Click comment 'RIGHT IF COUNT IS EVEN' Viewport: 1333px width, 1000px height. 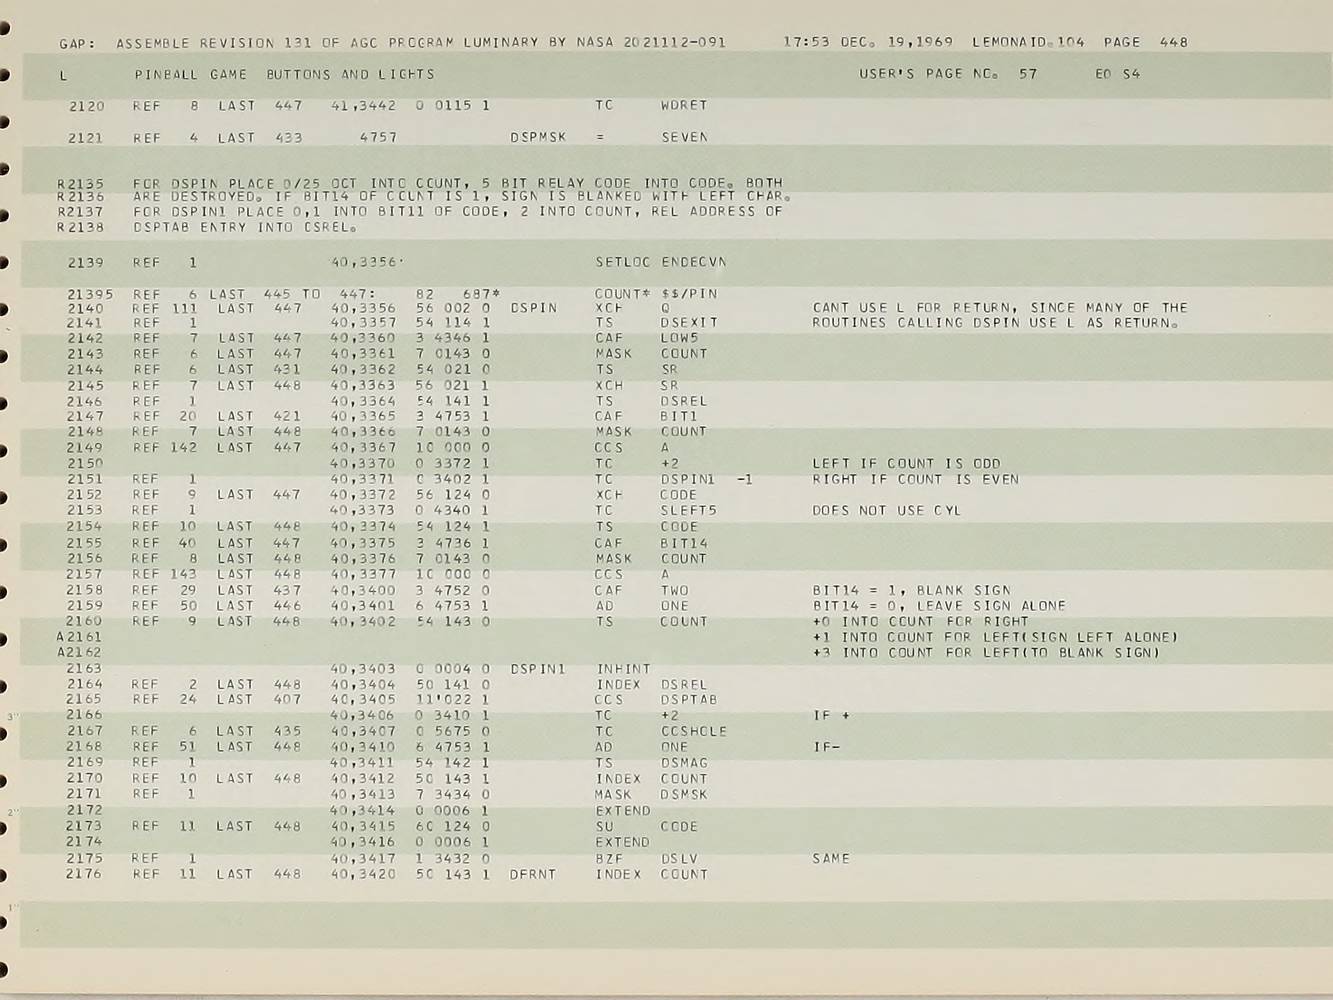point(915,479)
